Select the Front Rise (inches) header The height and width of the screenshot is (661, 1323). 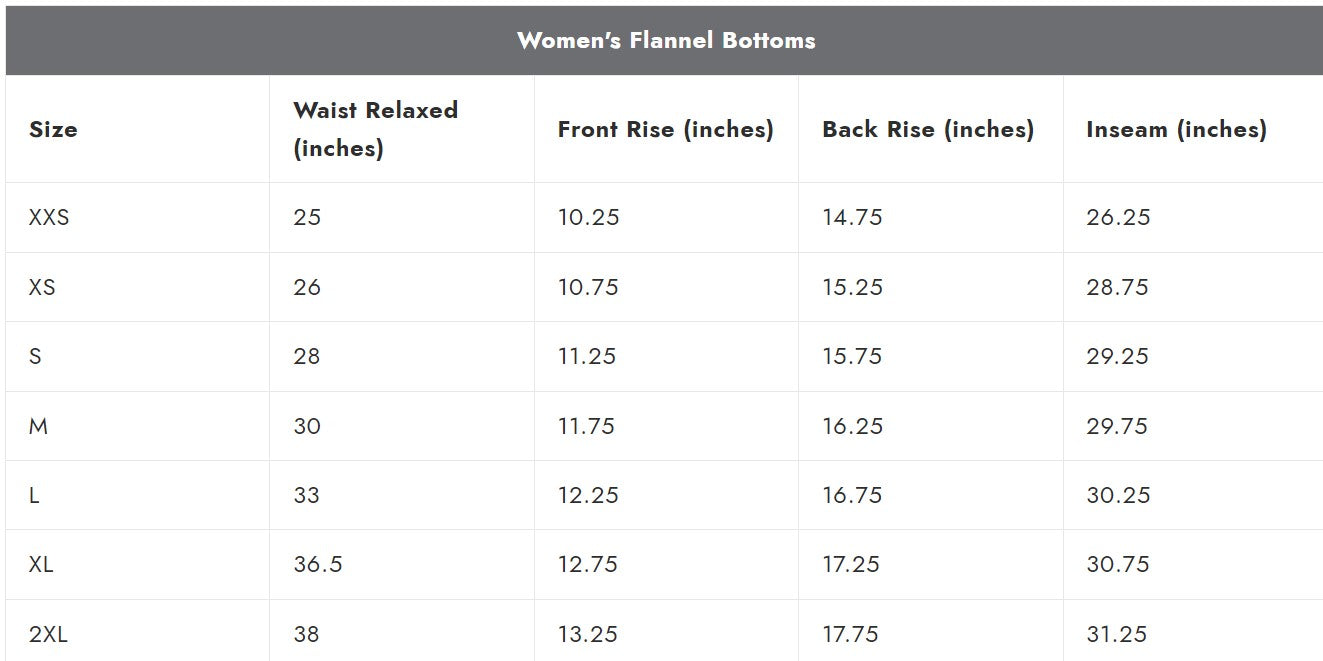tap(665, 129)
